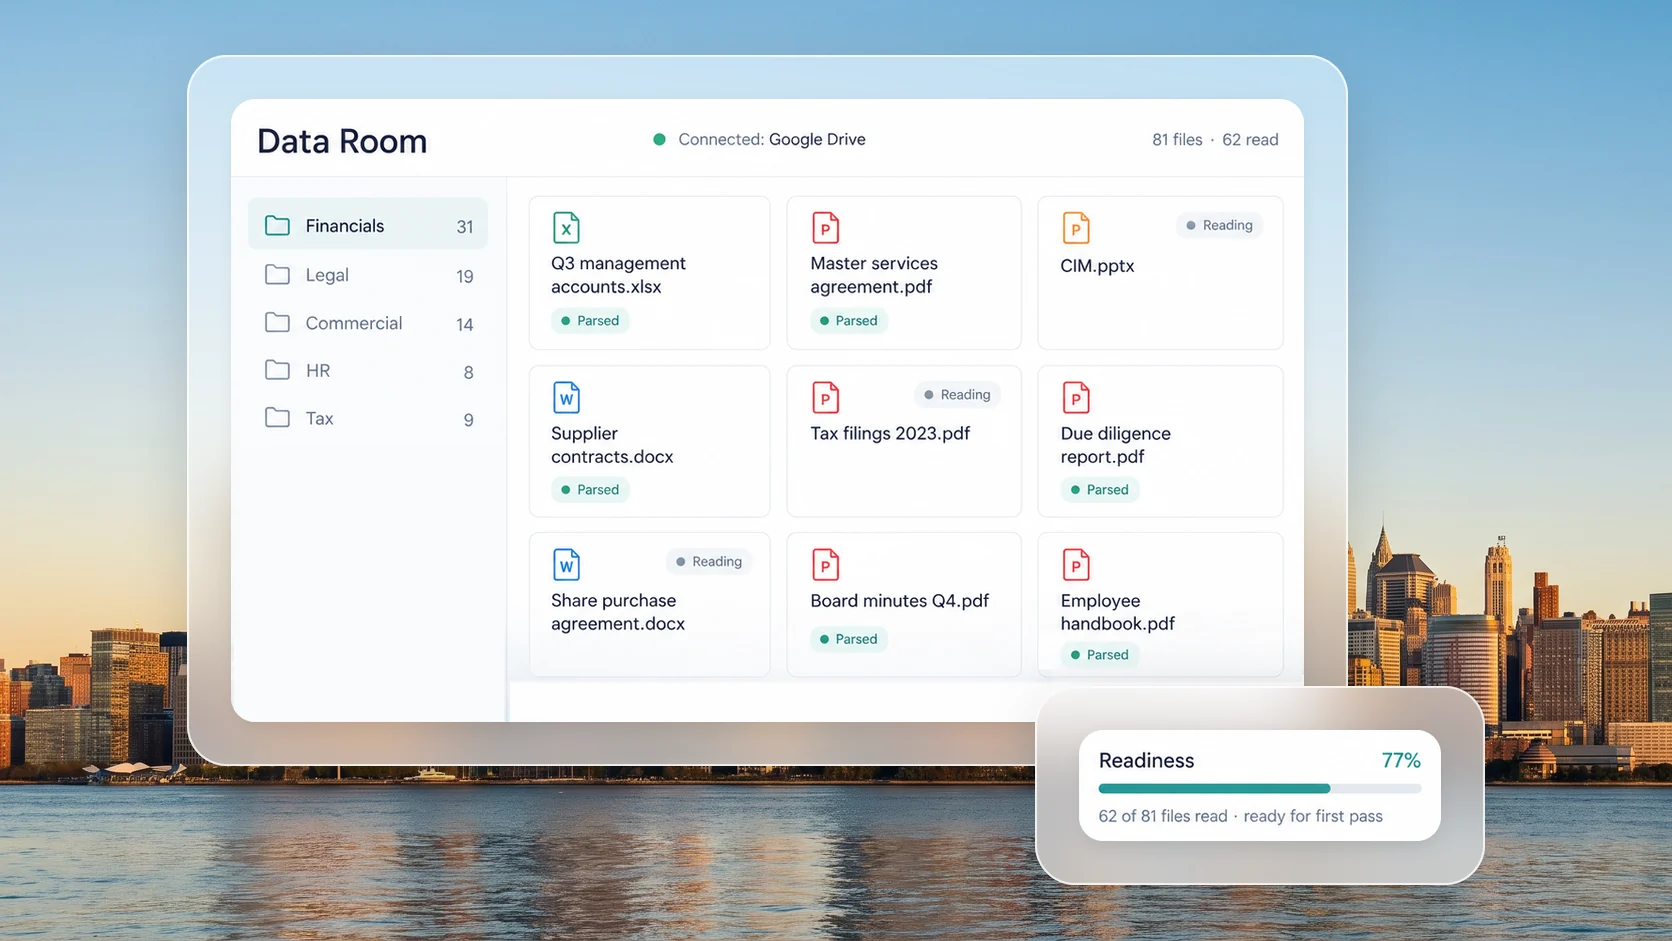Click the Word icon on Supplier contracts

[x=566, y=398]
